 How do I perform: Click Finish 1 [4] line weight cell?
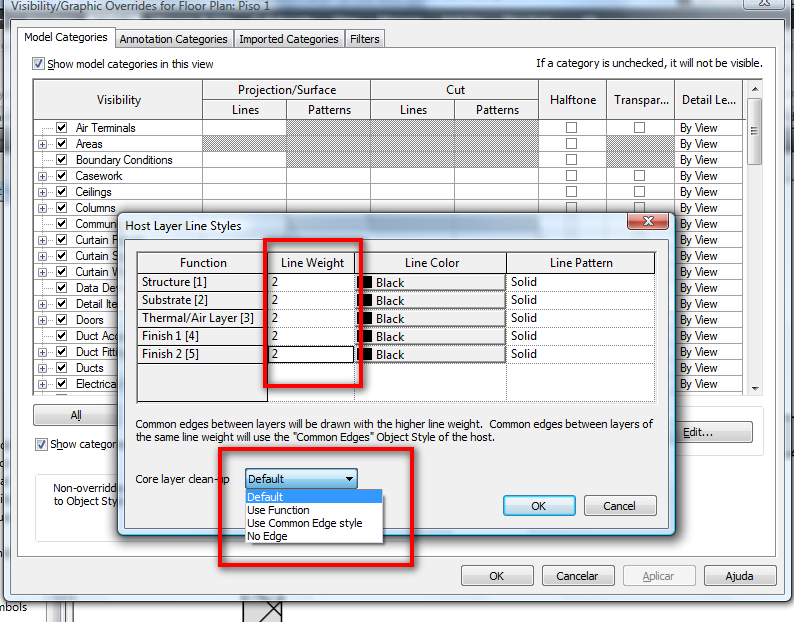(x=311, y=336)
